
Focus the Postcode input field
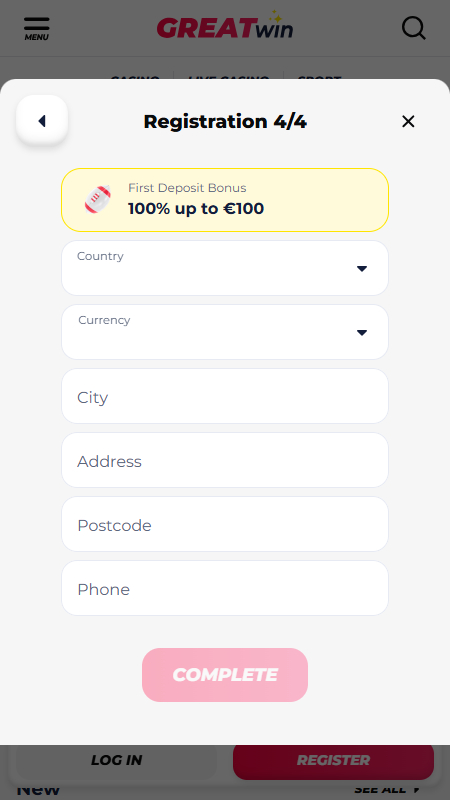point(225,524)
